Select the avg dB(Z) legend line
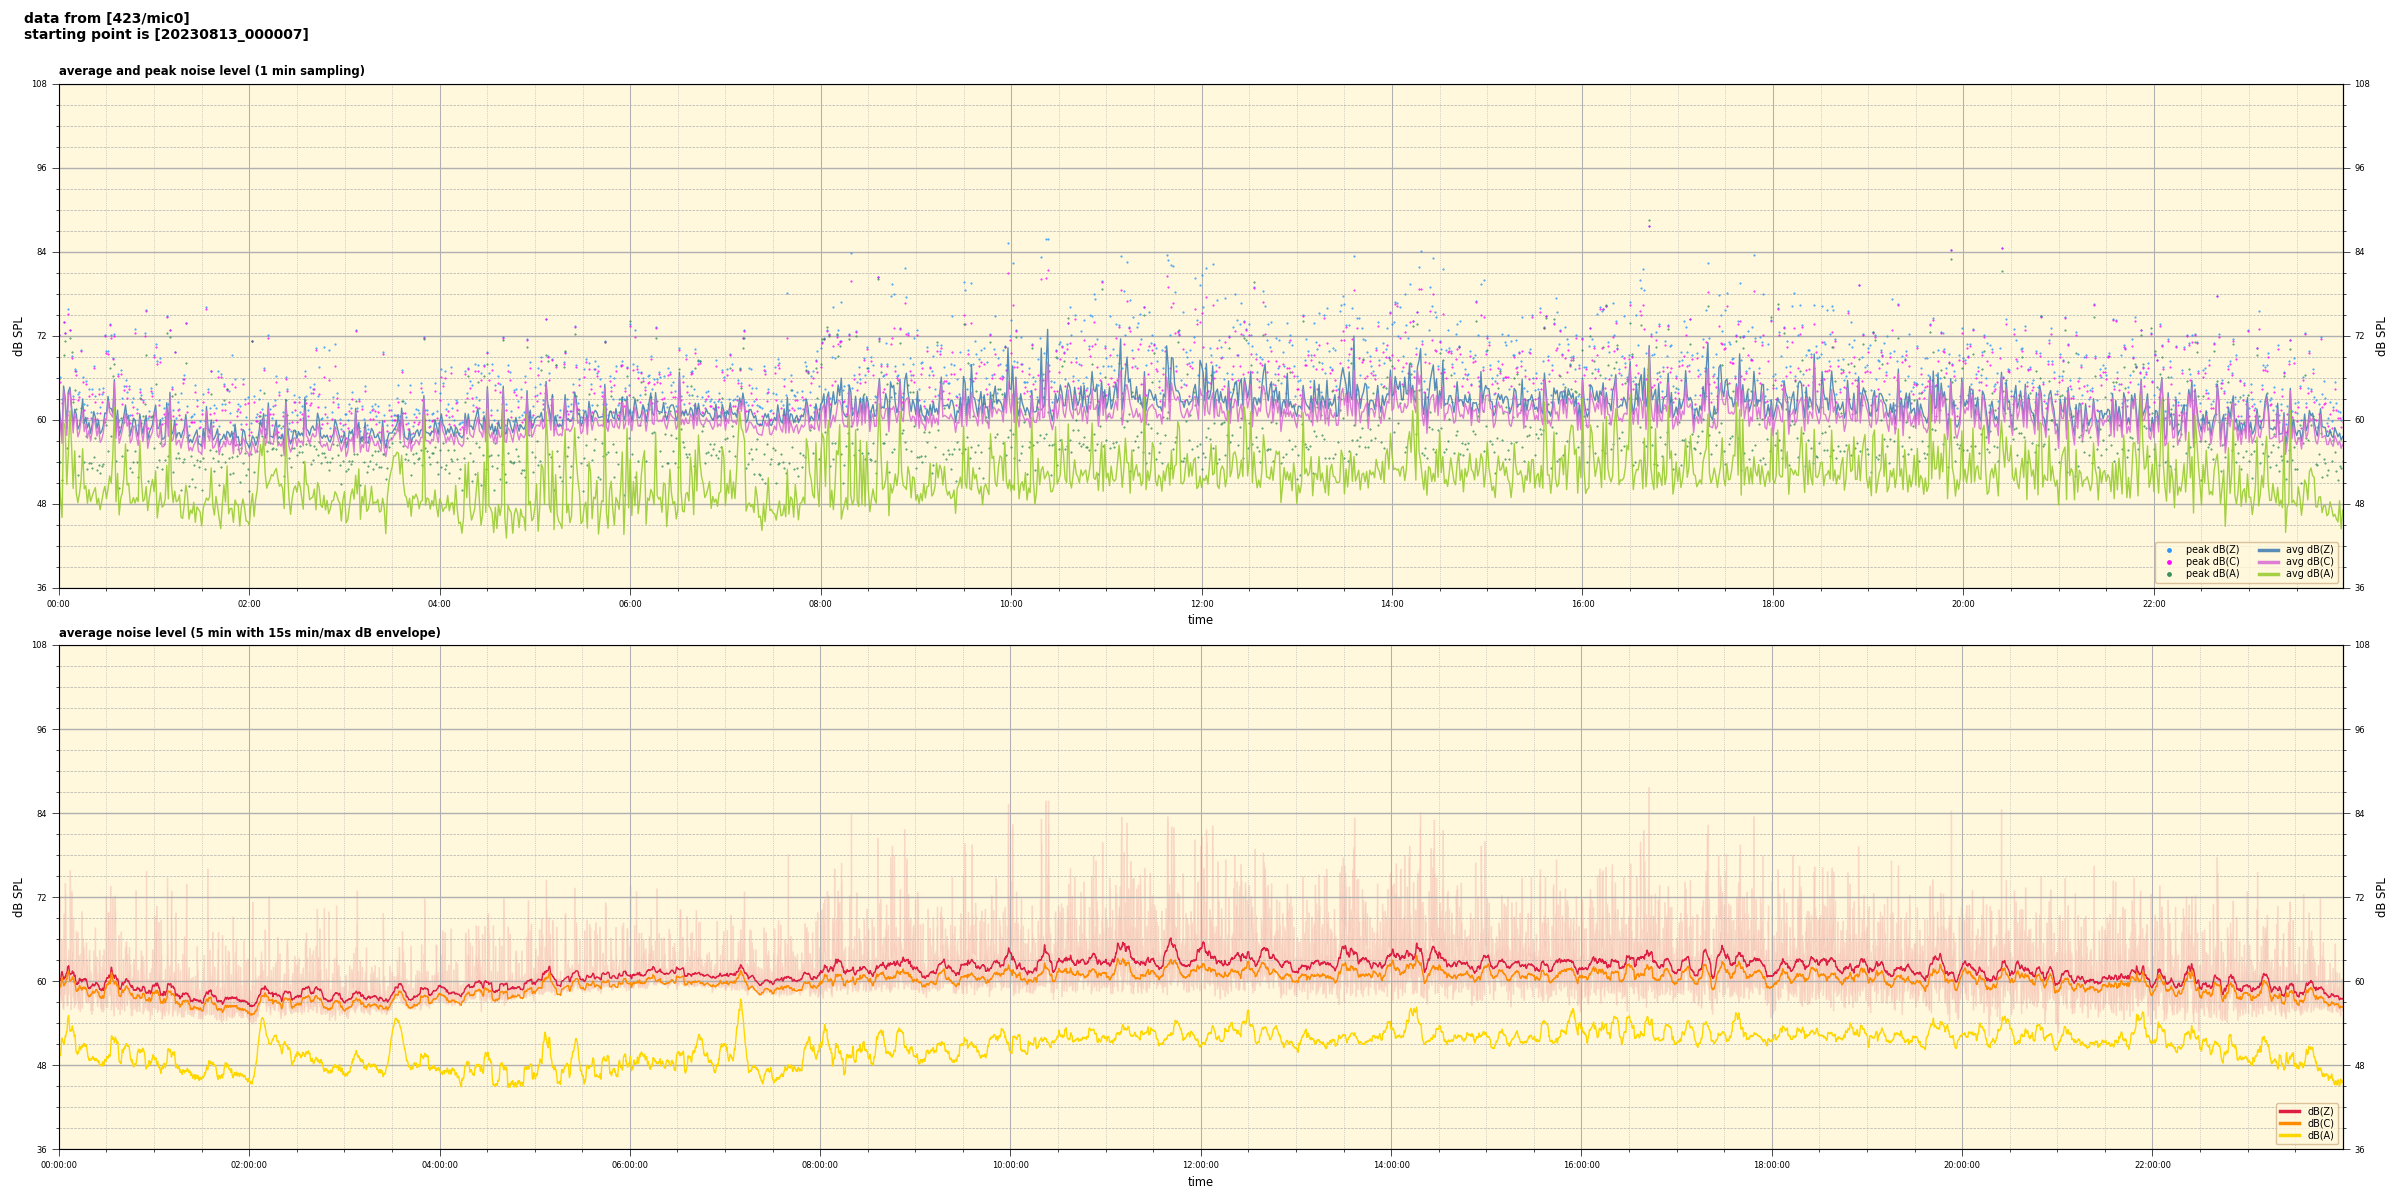 (2268, 550)
